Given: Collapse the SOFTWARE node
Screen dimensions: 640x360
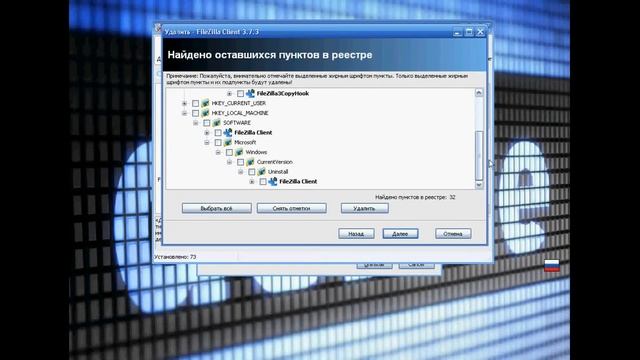Looking at the screenshot, I should pos(196,123).
